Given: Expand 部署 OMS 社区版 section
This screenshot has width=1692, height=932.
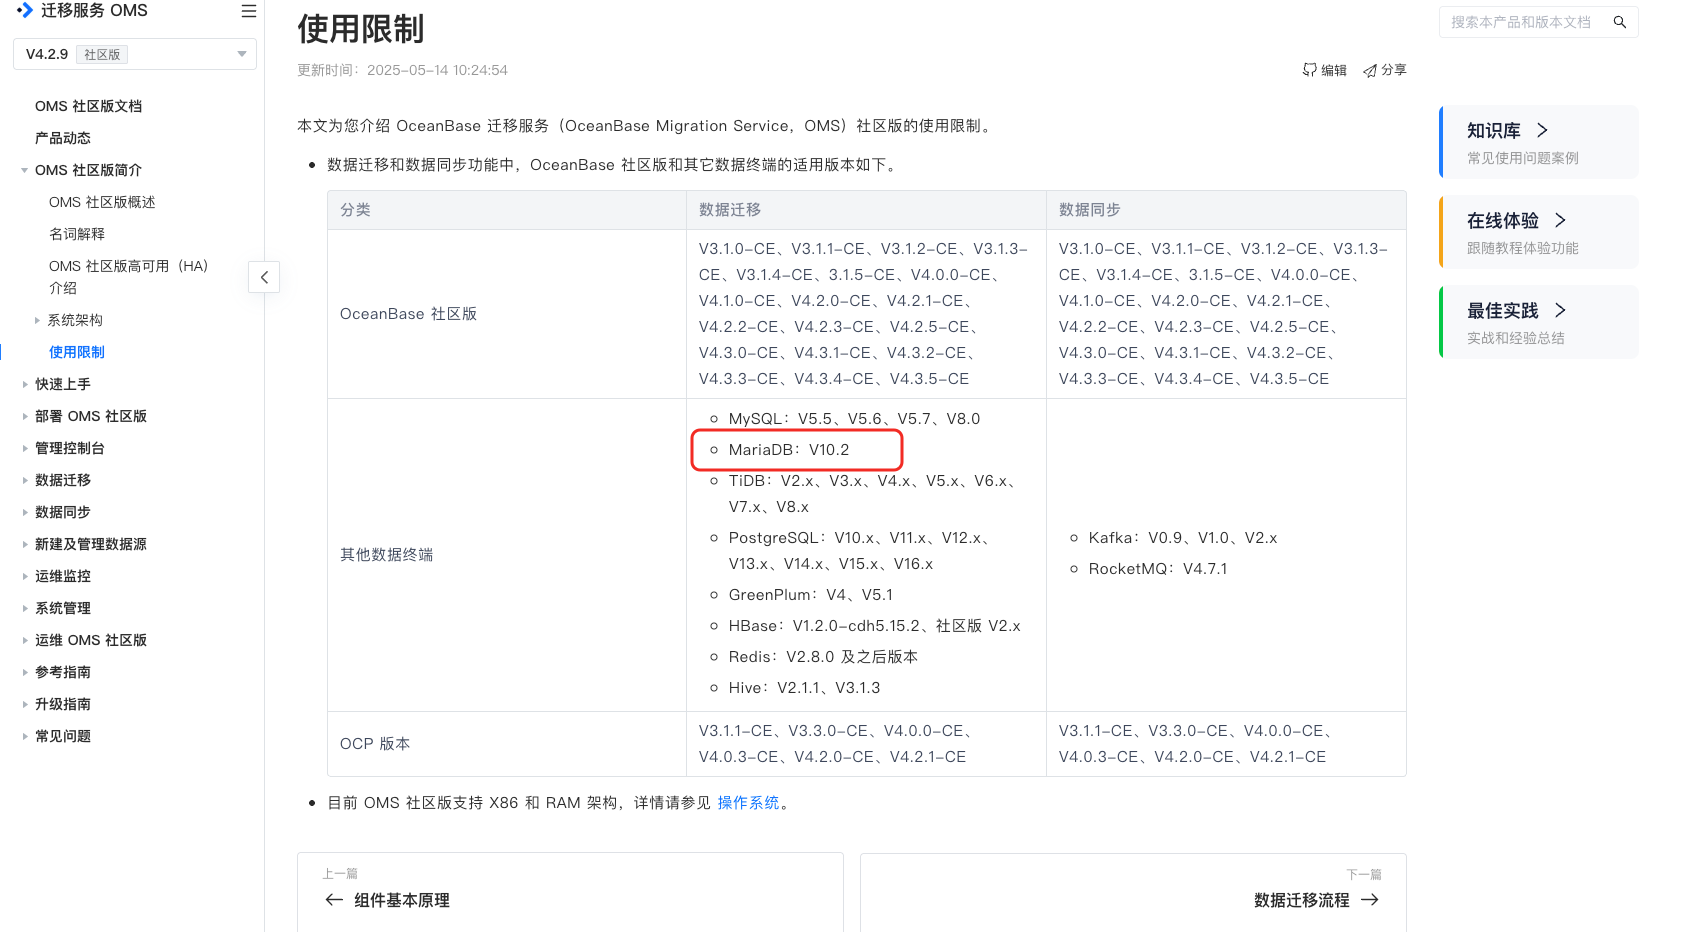Looking at the screenshot, I should click(x=24, y=416).
